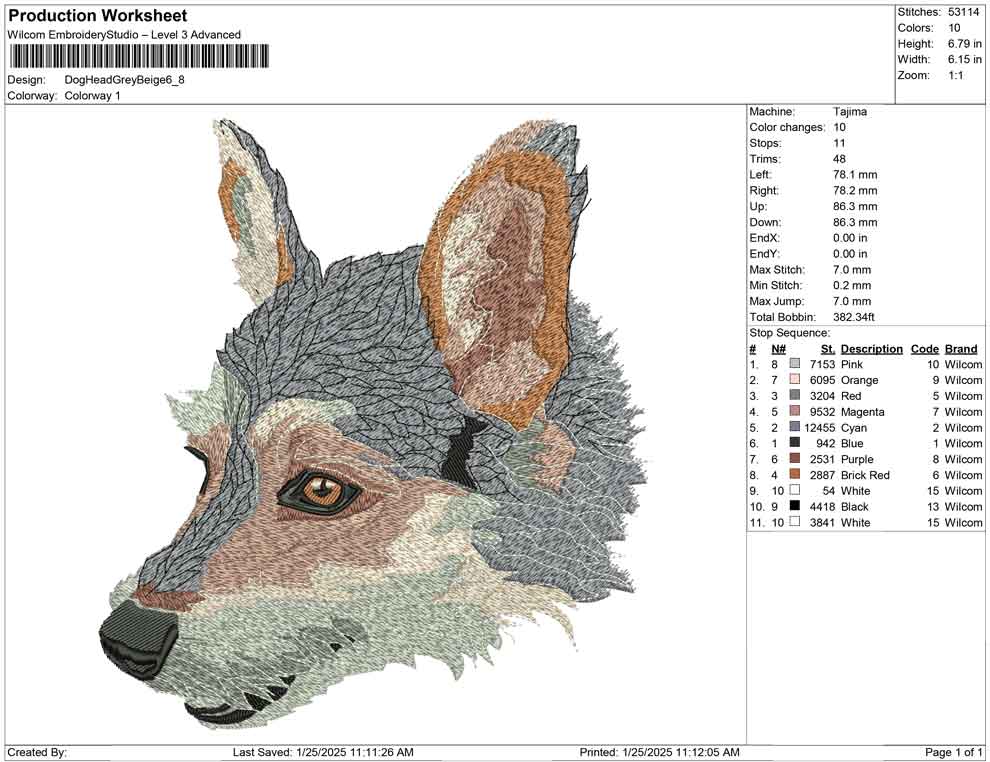Click the Purple thread color swatch
This screenshot has width=990, height=762.
[793, 459]
